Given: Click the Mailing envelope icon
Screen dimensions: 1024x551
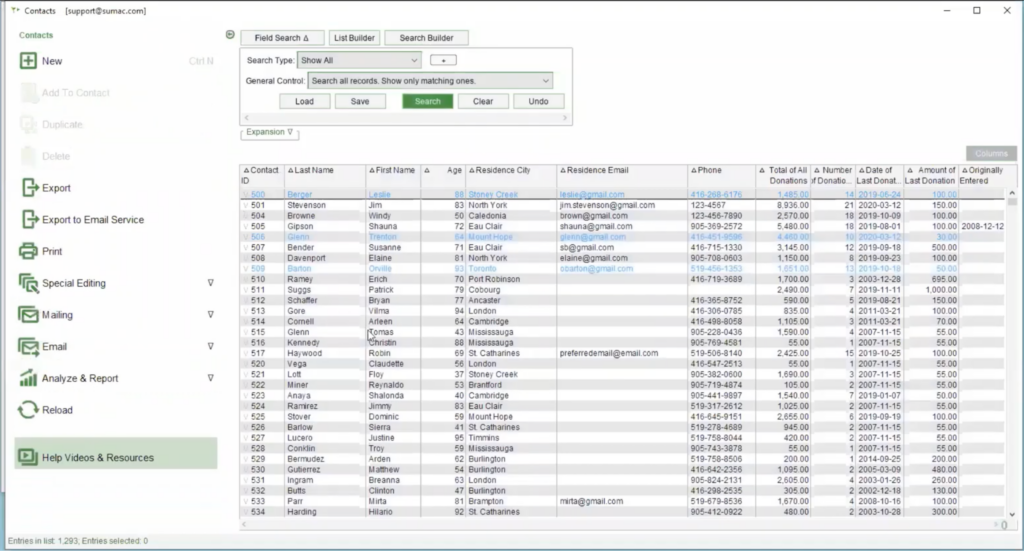Looking at the screenshot, I should (x=28, y=315).
